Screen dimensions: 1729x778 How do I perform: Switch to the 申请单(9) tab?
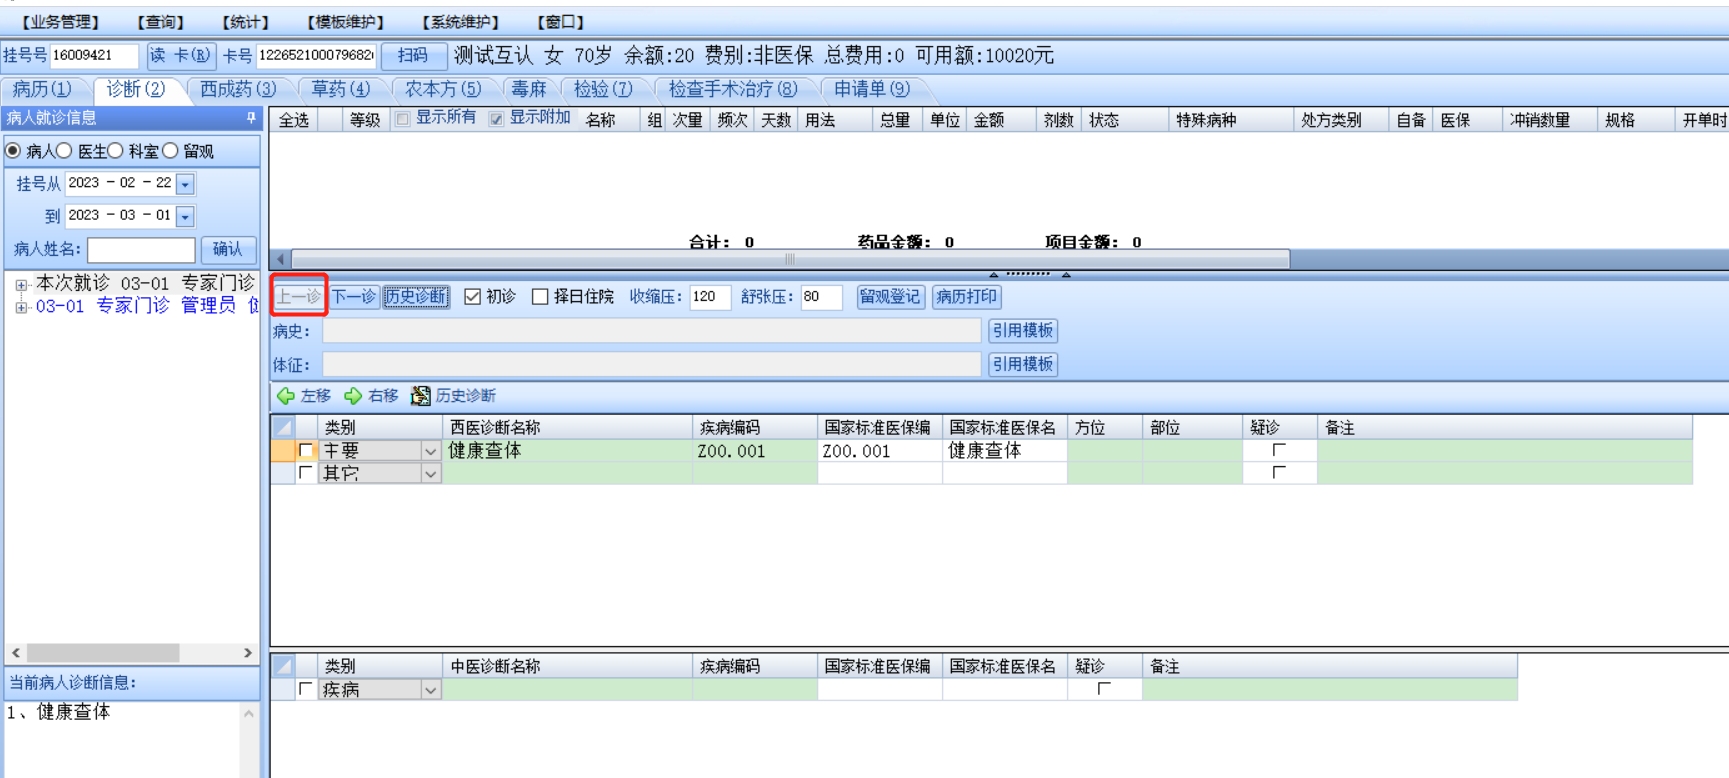[872, 90]
